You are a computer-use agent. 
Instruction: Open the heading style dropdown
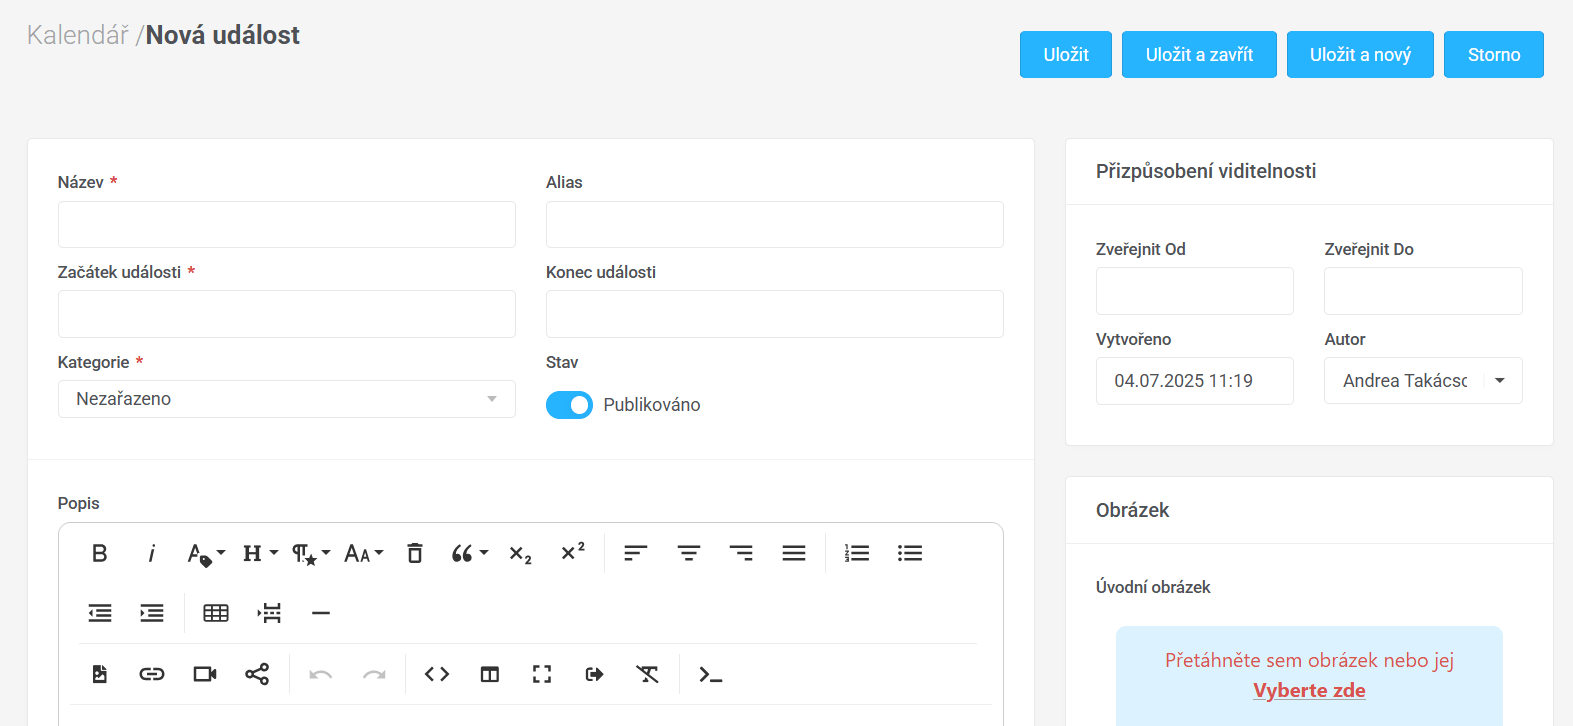click(x=260, y=553)
